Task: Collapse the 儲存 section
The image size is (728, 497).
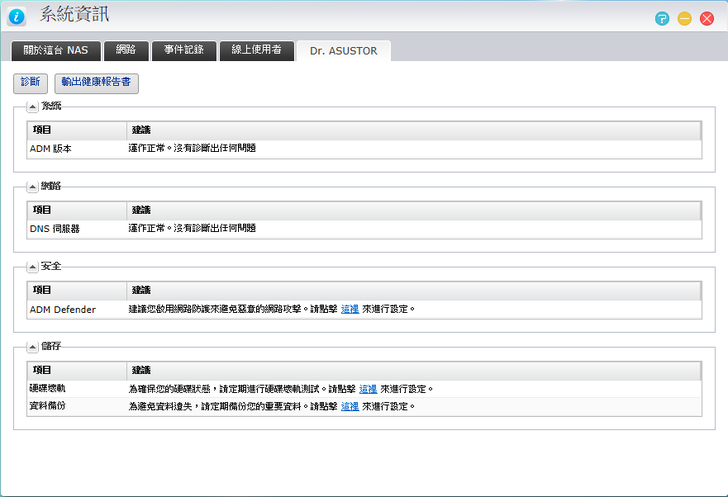Action: coord(32,347)
